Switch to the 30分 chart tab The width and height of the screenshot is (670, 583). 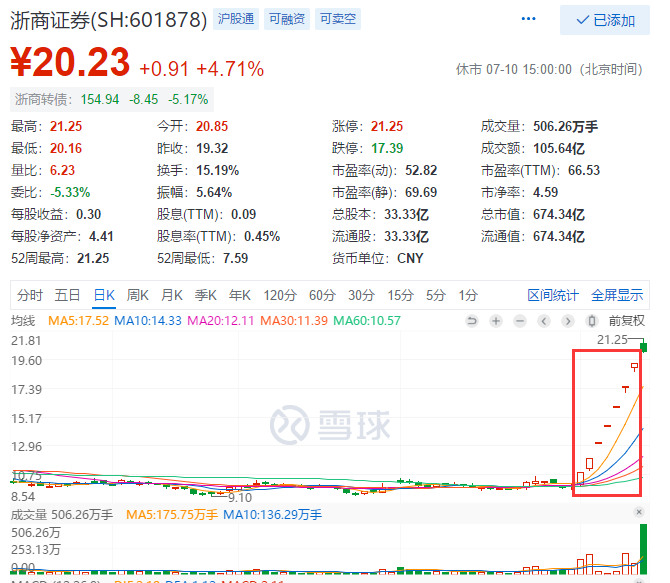(361, 295)
